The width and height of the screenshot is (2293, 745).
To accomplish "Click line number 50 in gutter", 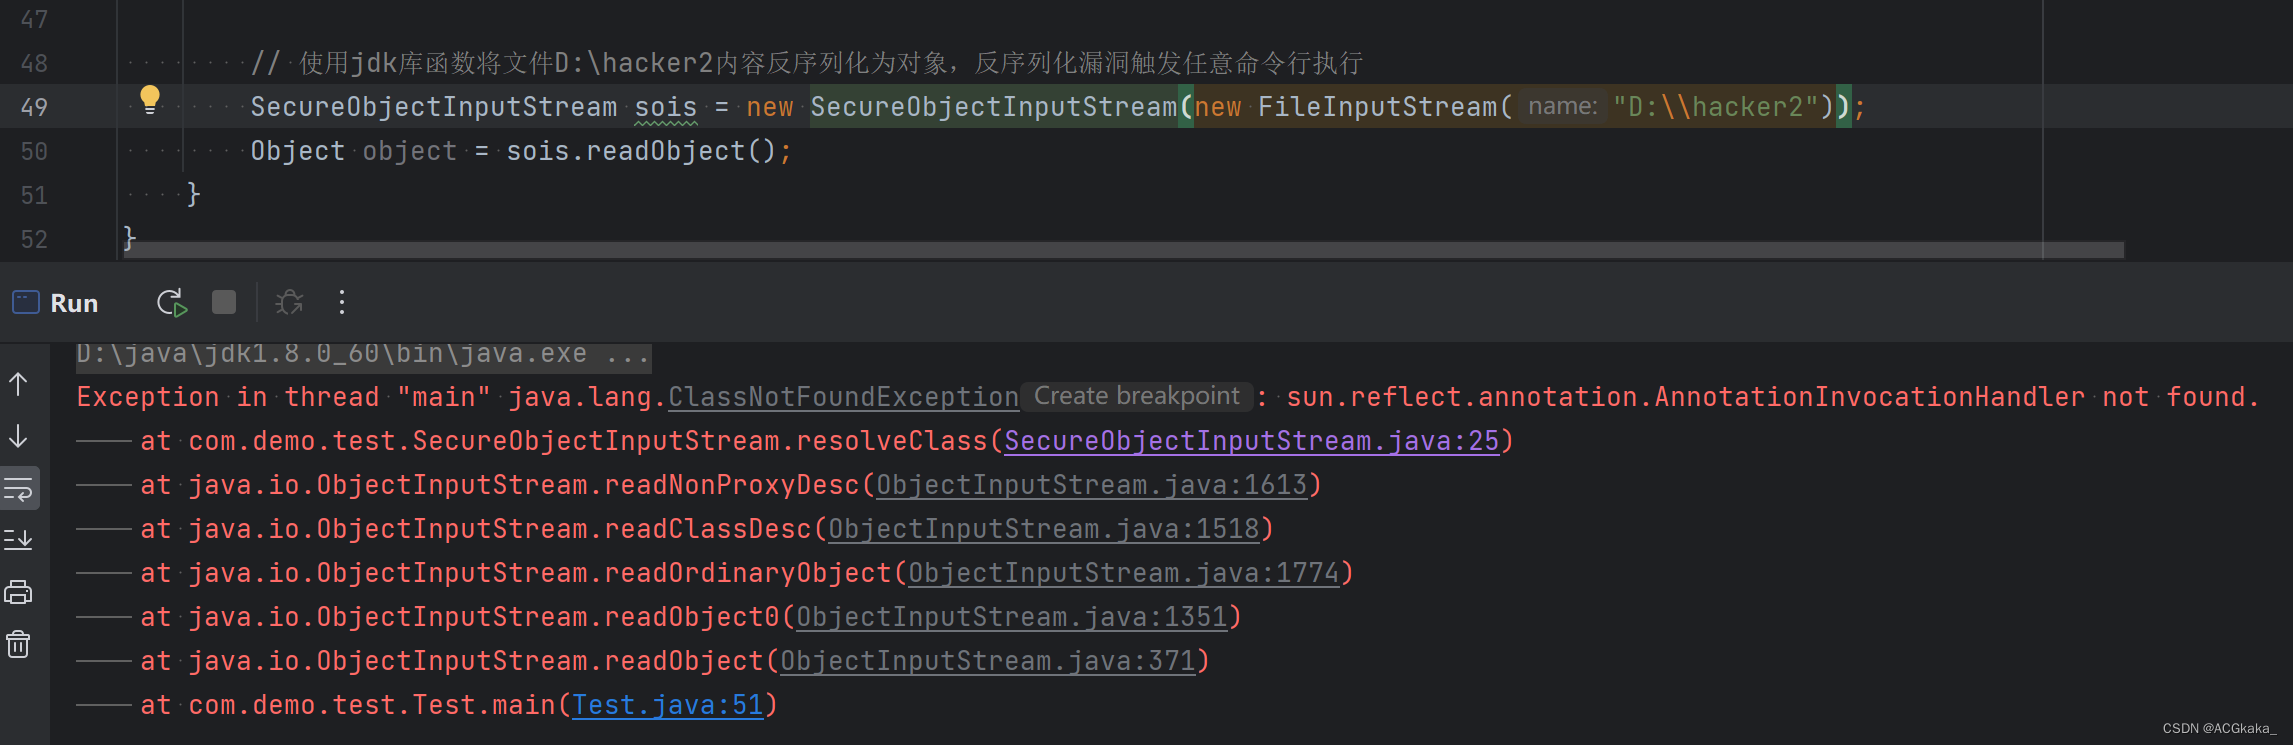I will (34, 151).
